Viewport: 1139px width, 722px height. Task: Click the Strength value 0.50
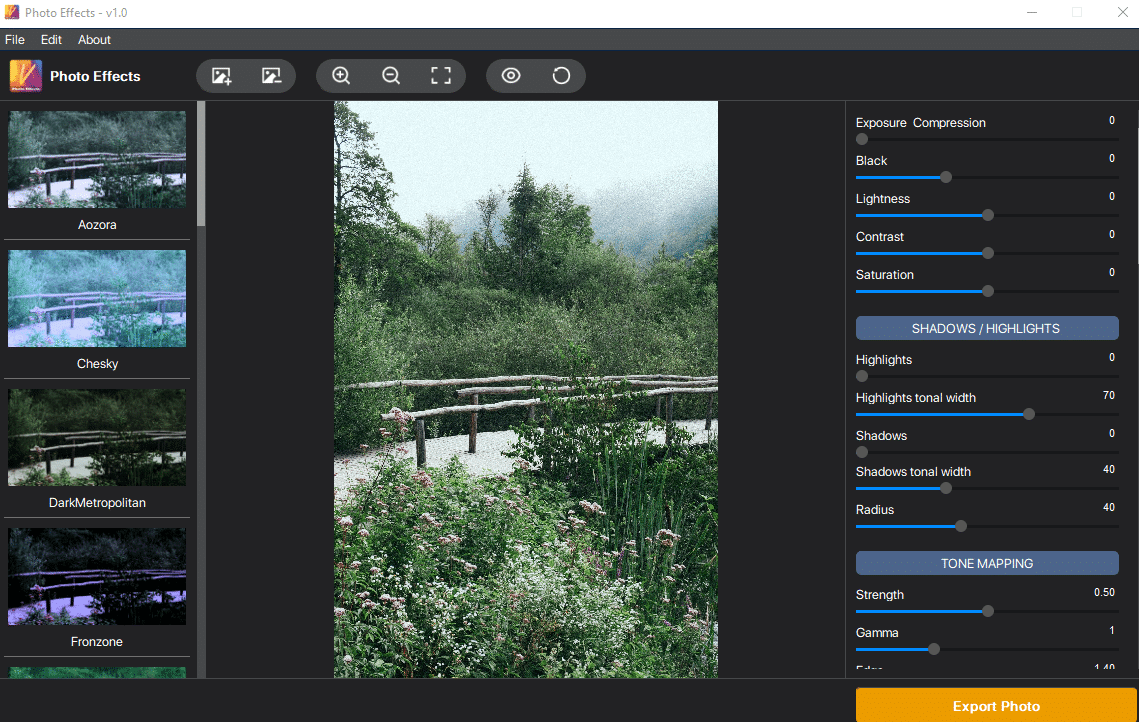click(x=1104, y=592)
